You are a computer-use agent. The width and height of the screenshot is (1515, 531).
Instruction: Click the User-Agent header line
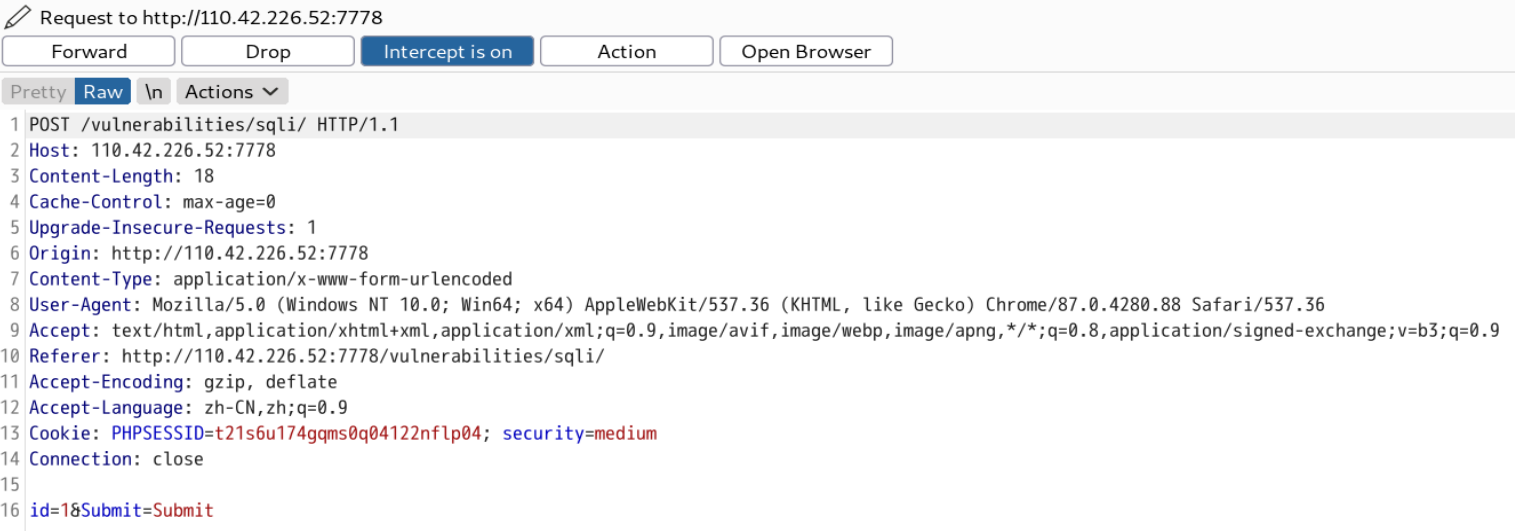click(x=677, y=305)
